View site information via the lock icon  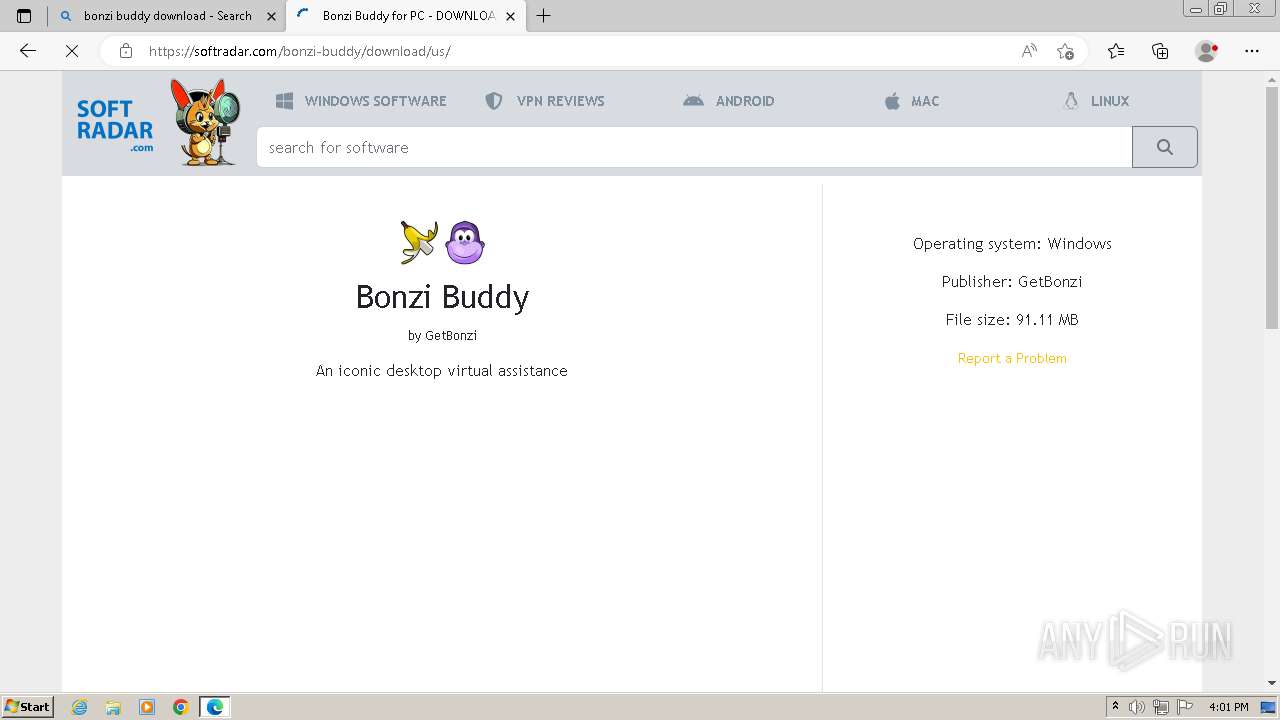click(x=126, y=51)
